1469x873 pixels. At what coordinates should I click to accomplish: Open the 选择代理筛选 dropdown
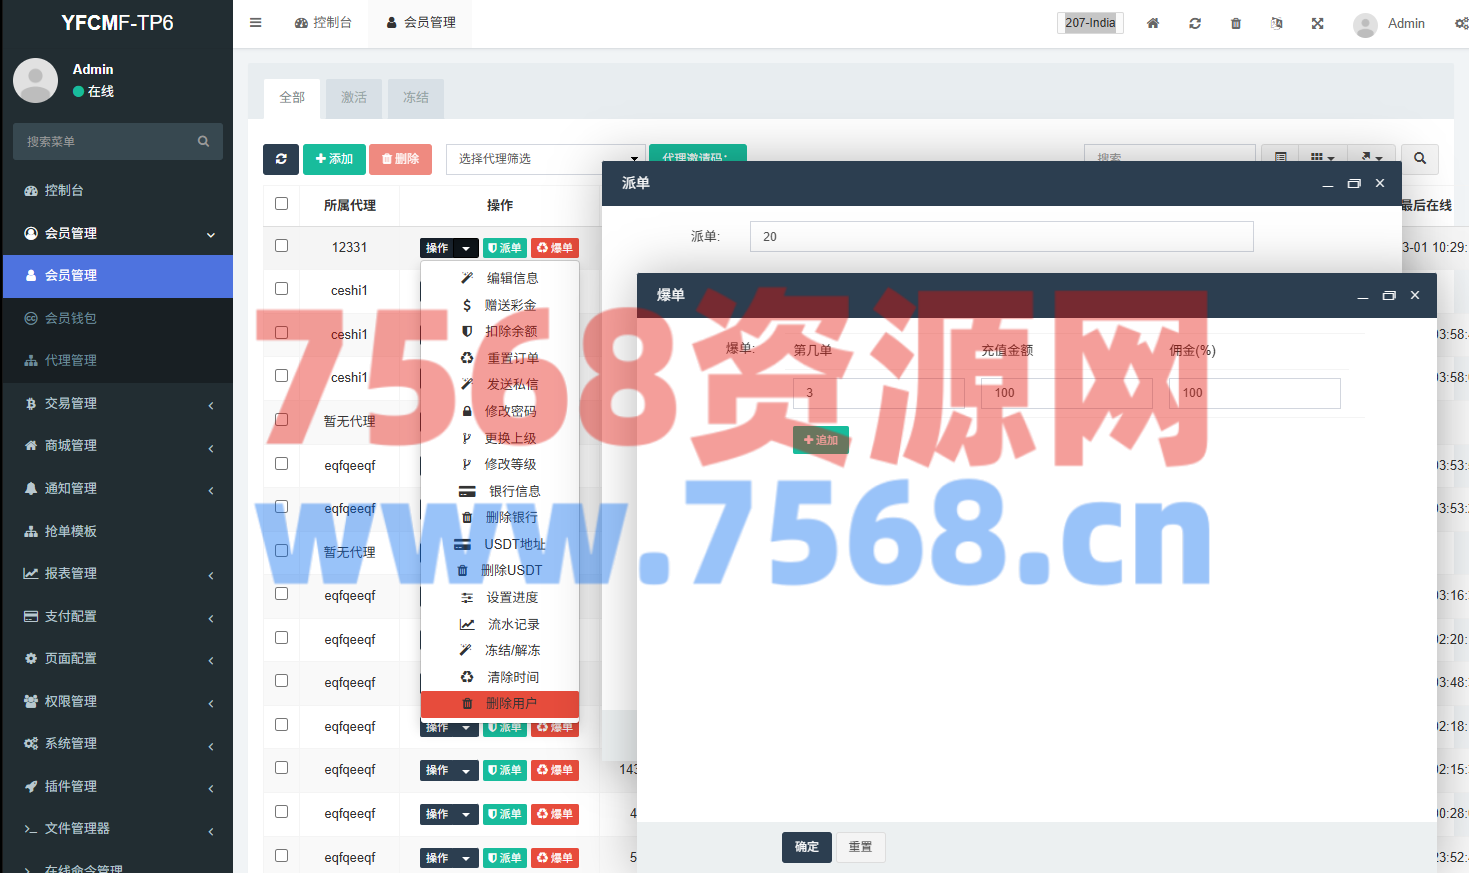(x=545, y=159)
